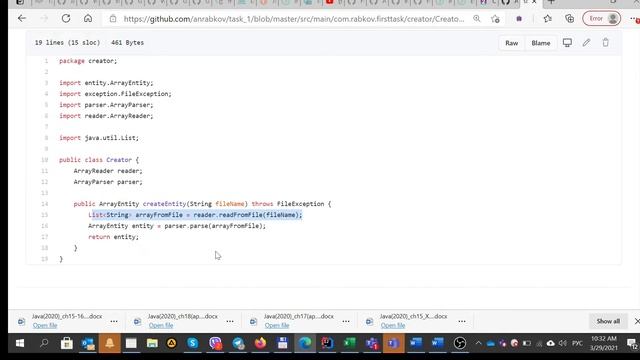Screen dimensions: 640x360
Task: Switch to Microsoft Edge in taskbar
Action: [305, 343]
